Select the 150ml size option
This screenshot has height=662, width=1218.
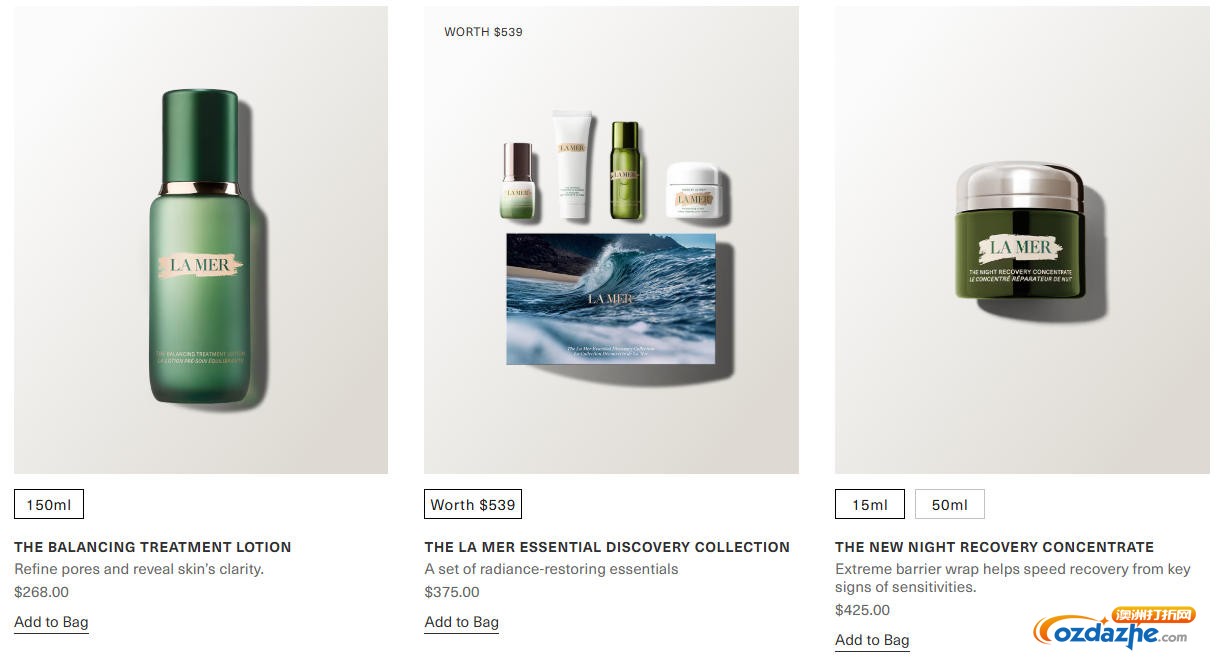tap(49, 504)
